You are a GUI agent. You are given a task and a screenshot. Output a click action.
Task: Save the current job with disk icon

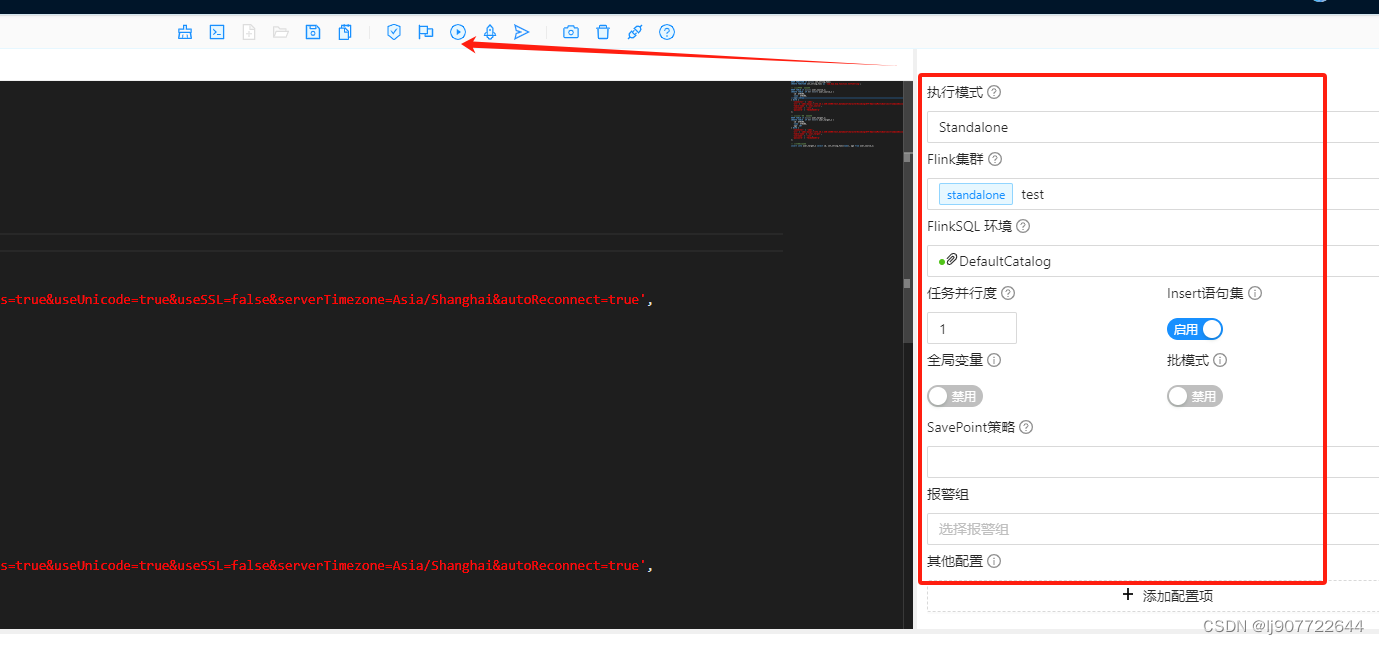click(x=313, y=32)
